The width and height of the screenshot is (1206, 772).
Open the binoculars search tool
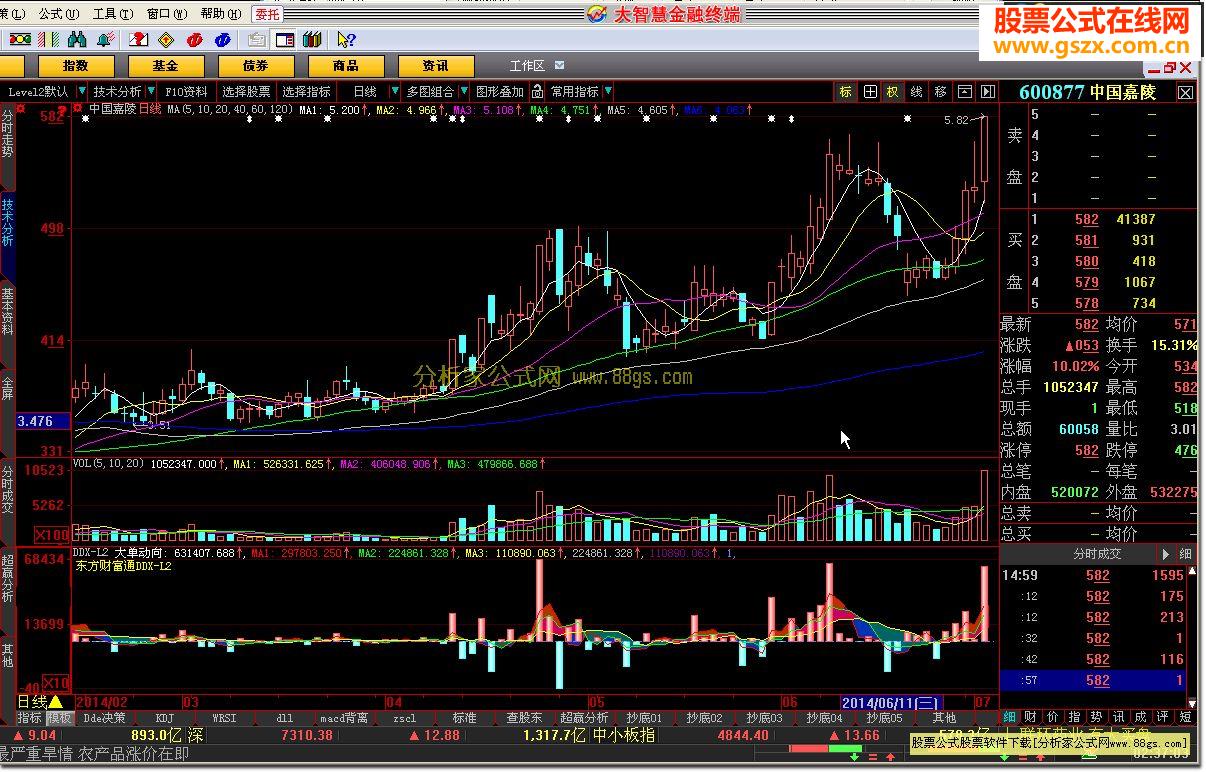(x=77, y=40)
